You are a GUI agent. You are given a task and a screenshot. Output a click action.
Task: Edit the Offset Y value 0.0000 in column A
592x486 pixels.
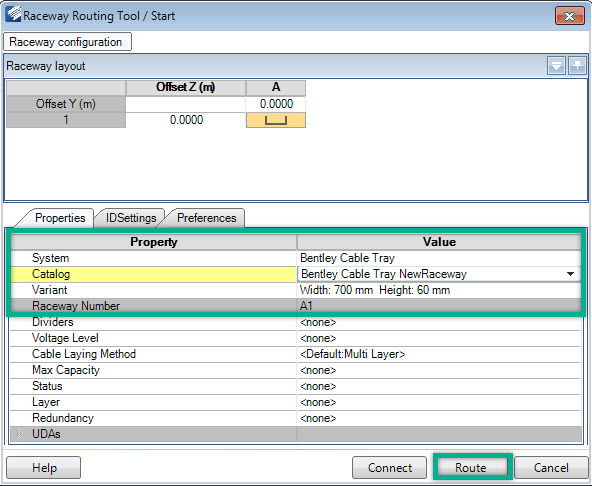(x=276, y=104)
